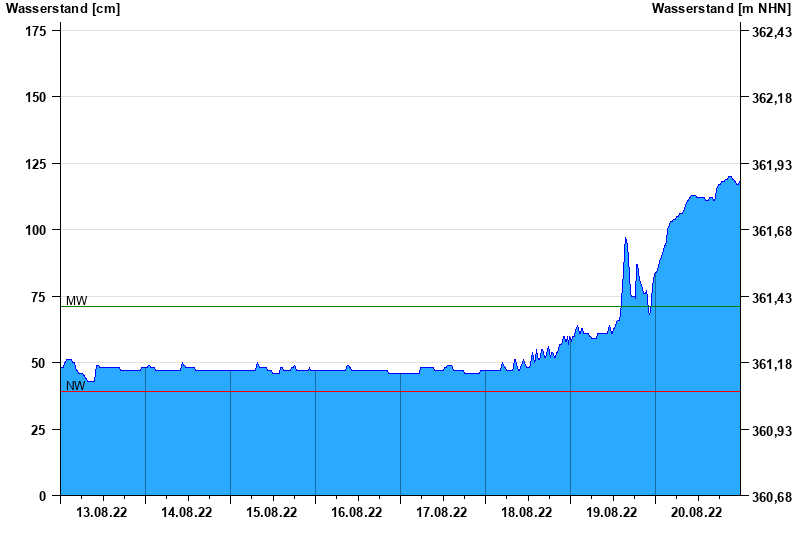The width and height of the screenshot is (800, 550).
Task: Select the MW mean water level label
Action: [x=76, y=300]
